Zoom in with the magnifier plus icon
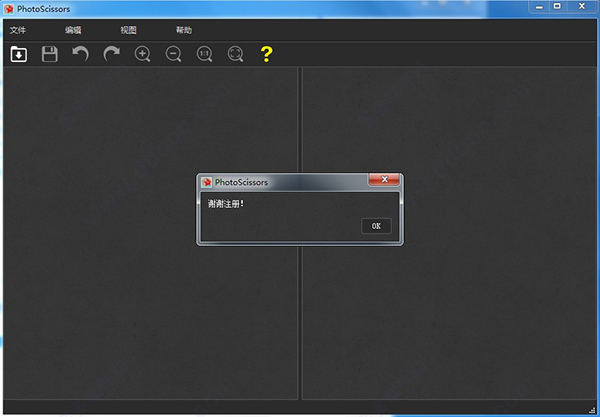The image size is (600, 417). click(x=142, y=54)
